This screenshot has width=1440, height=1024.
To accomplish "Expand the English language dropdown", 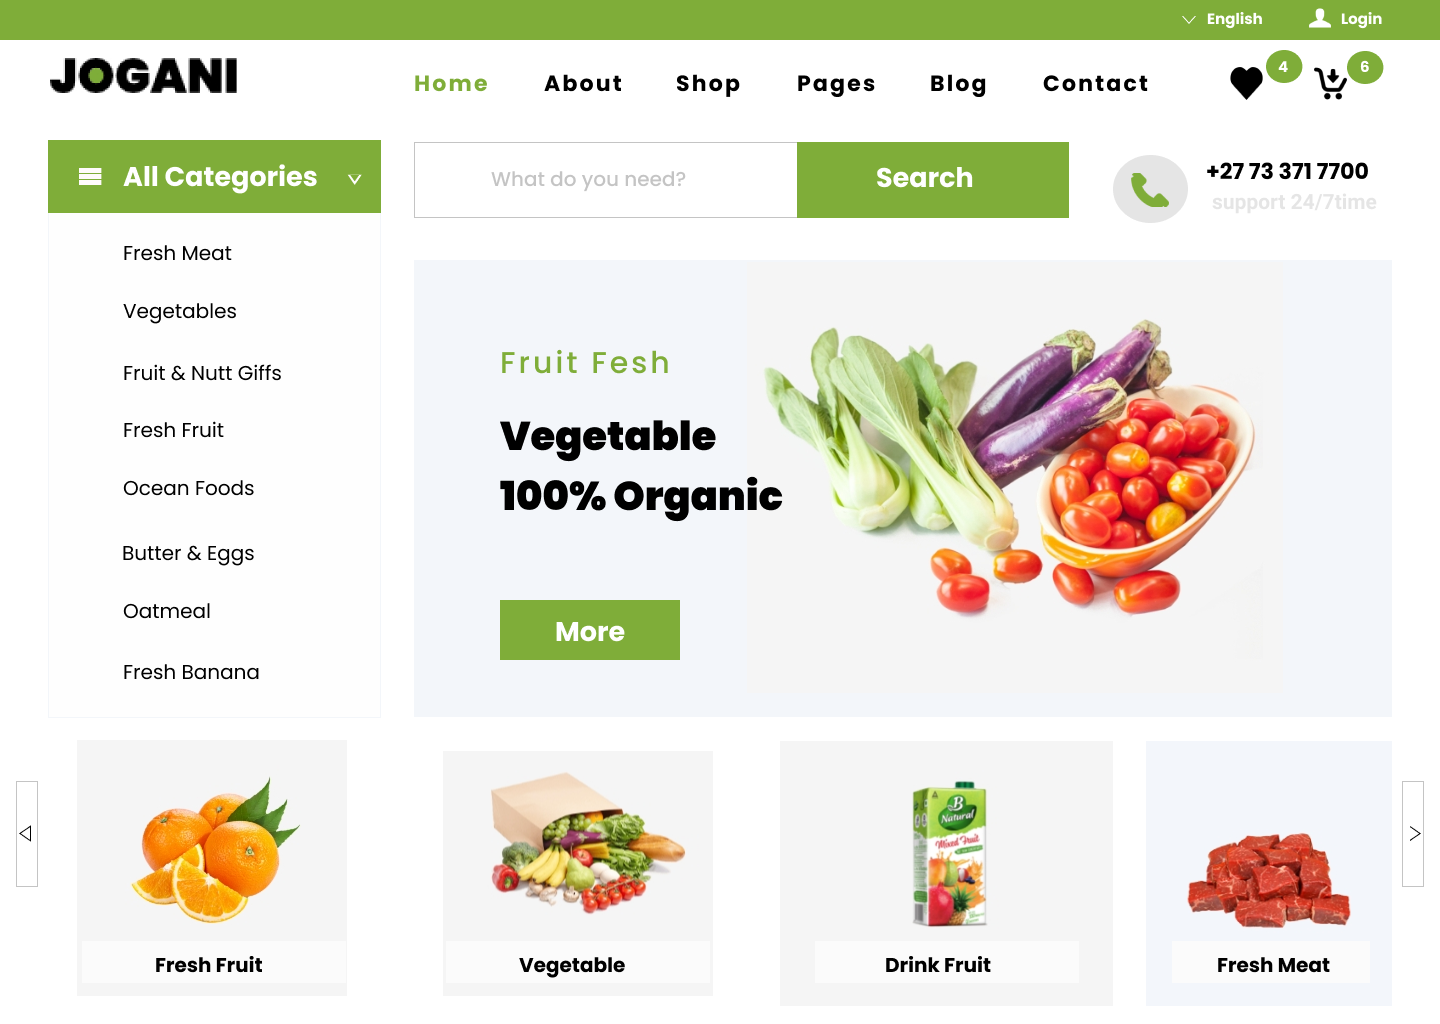I will tap(1222, 19).
